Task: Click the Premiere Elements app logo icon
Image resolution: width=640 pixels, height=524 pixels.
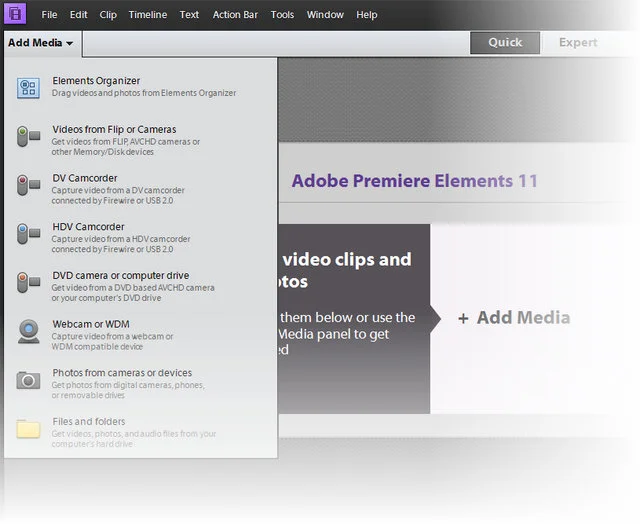Action: click(15, 13)
